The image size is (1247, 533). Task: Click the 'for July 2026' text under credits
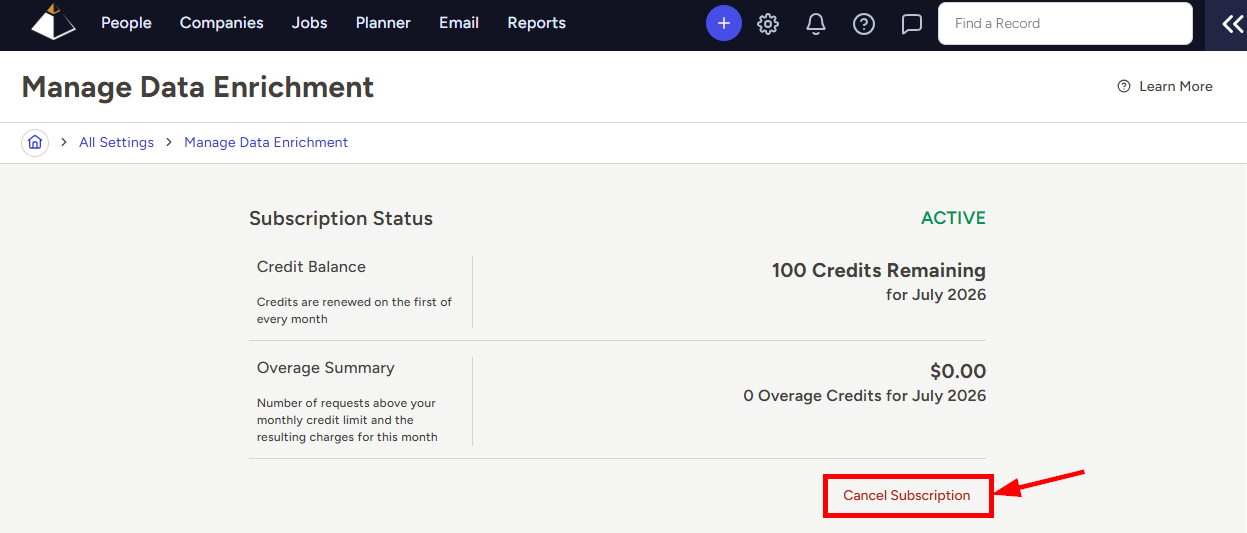[x=936, y=295]
